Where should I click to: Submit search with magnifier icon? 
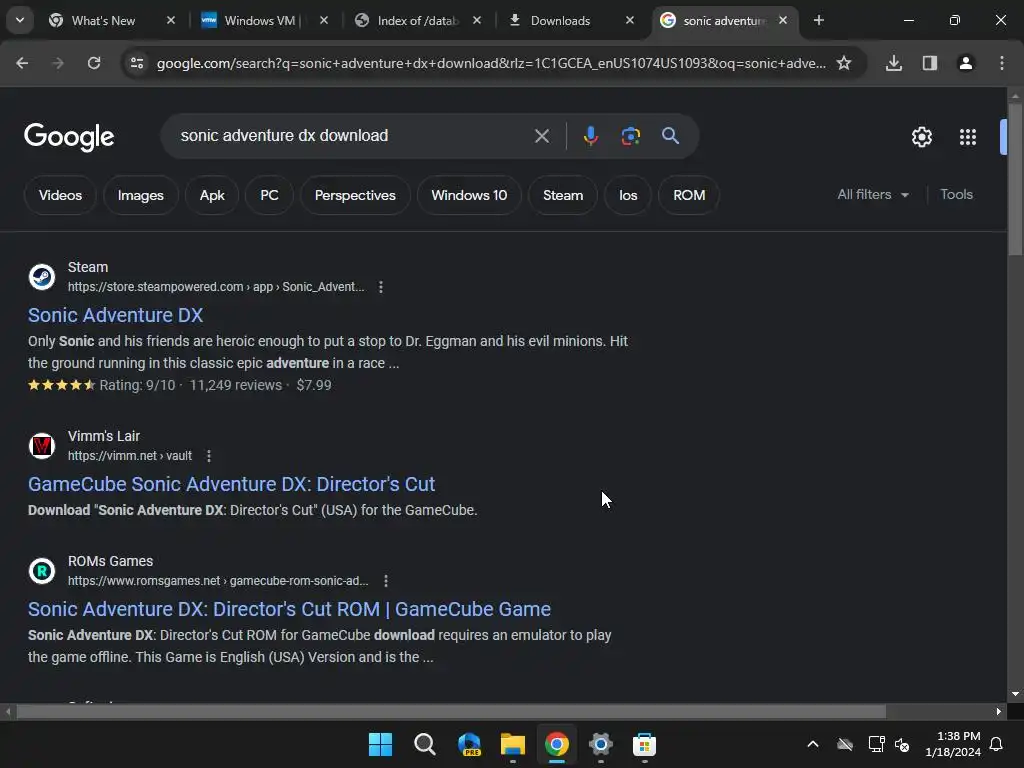click(671, 136)
